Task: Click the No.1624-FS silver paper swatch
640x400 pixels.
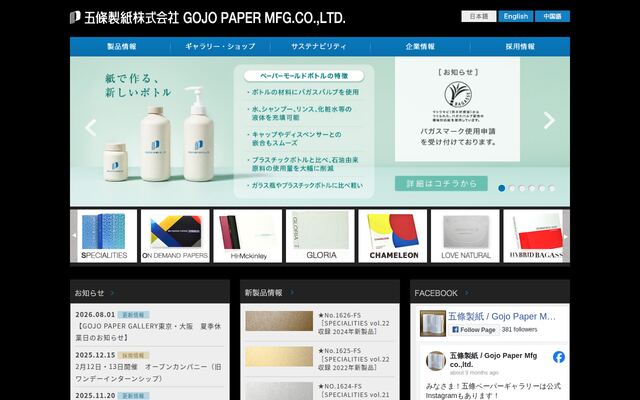Action: point(279,391)
